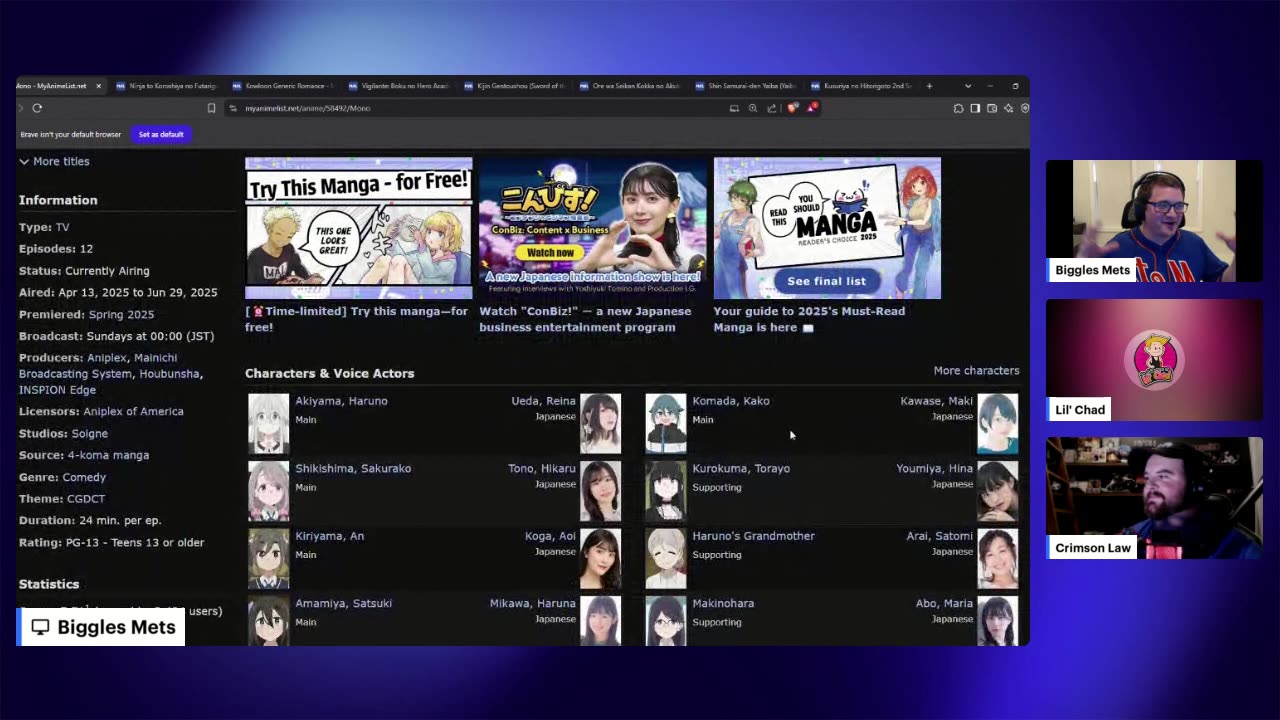
Task: Open Brave Wallet icon in toolbar
Action: pyautogui.click(x=992, y=108)
